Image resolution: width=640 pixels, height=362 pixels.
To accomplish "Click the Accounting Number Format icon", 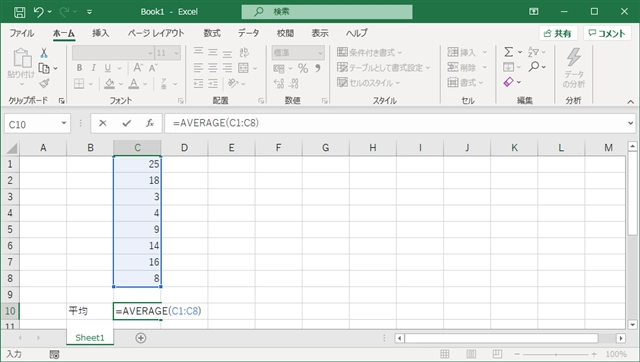I will click(279, 68).
